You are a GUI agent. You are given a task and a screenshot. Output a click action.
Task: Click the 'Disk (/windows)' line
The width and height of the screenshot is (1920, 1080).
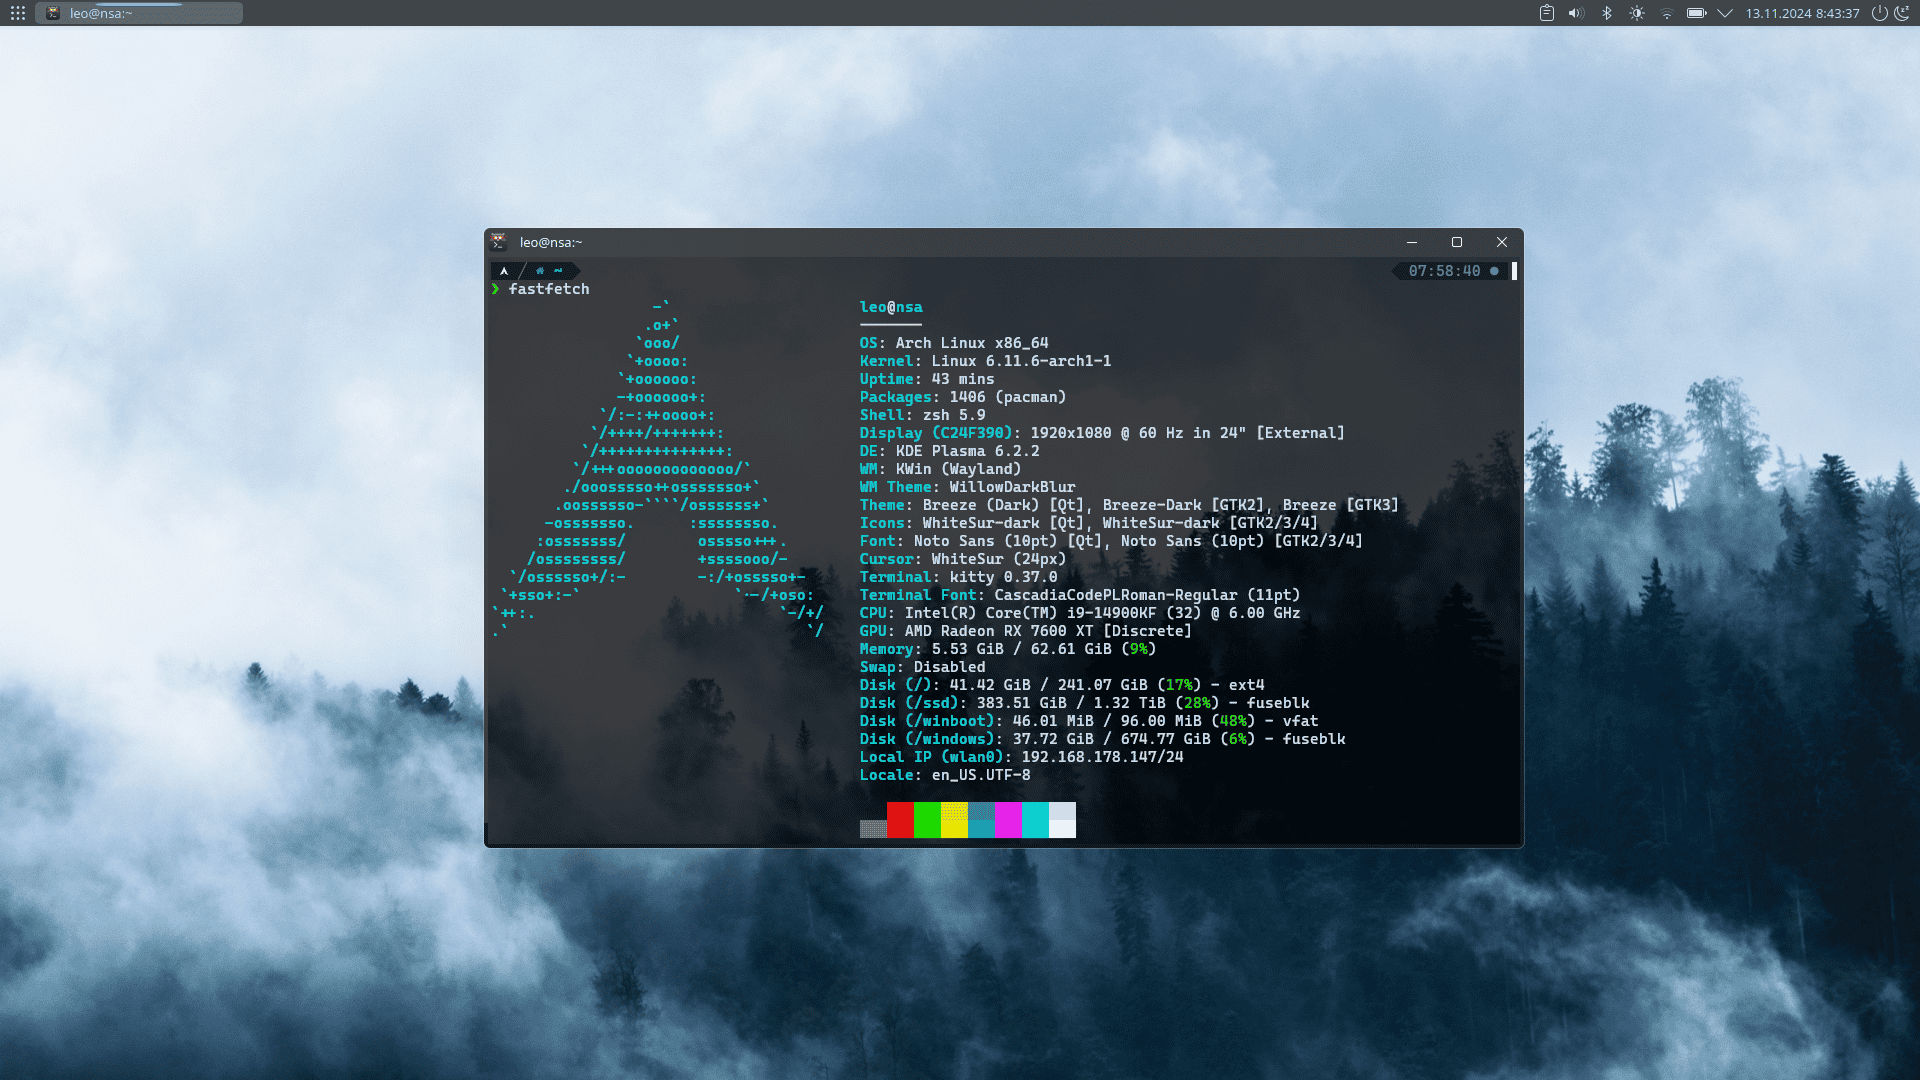click(1102, 739)
